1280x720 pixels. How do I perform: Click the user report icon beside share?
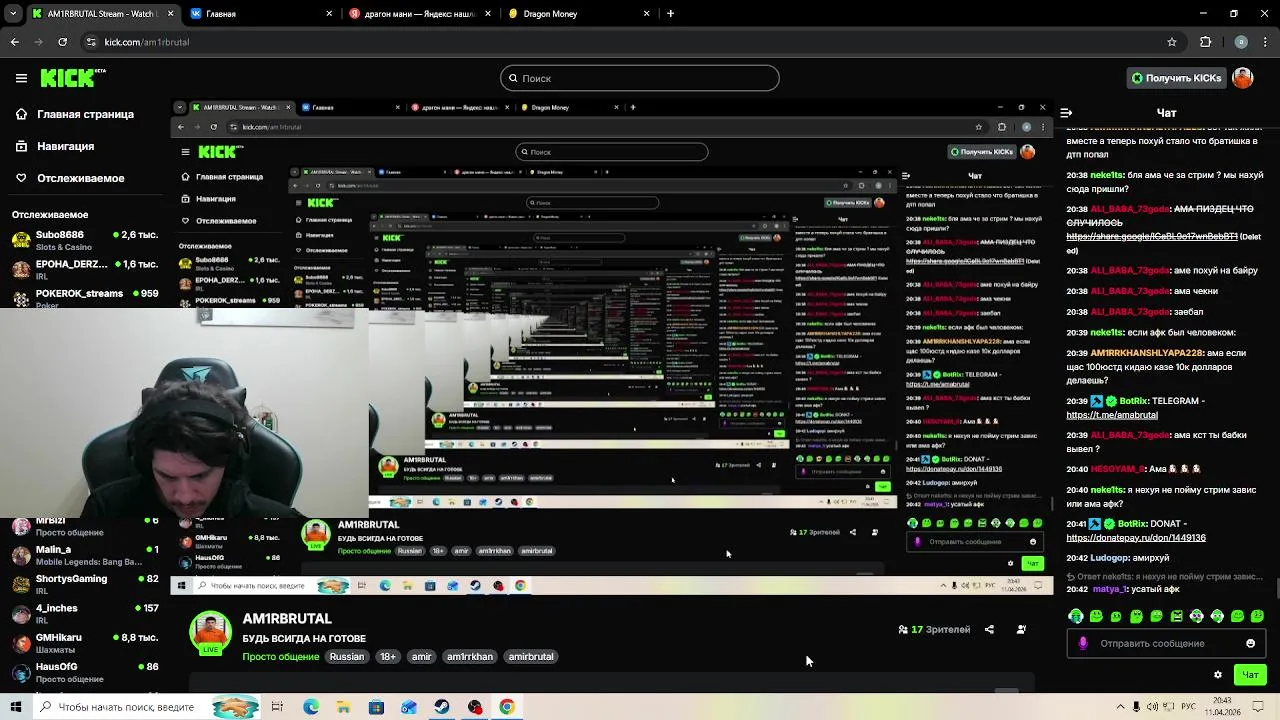point(1021,629)
